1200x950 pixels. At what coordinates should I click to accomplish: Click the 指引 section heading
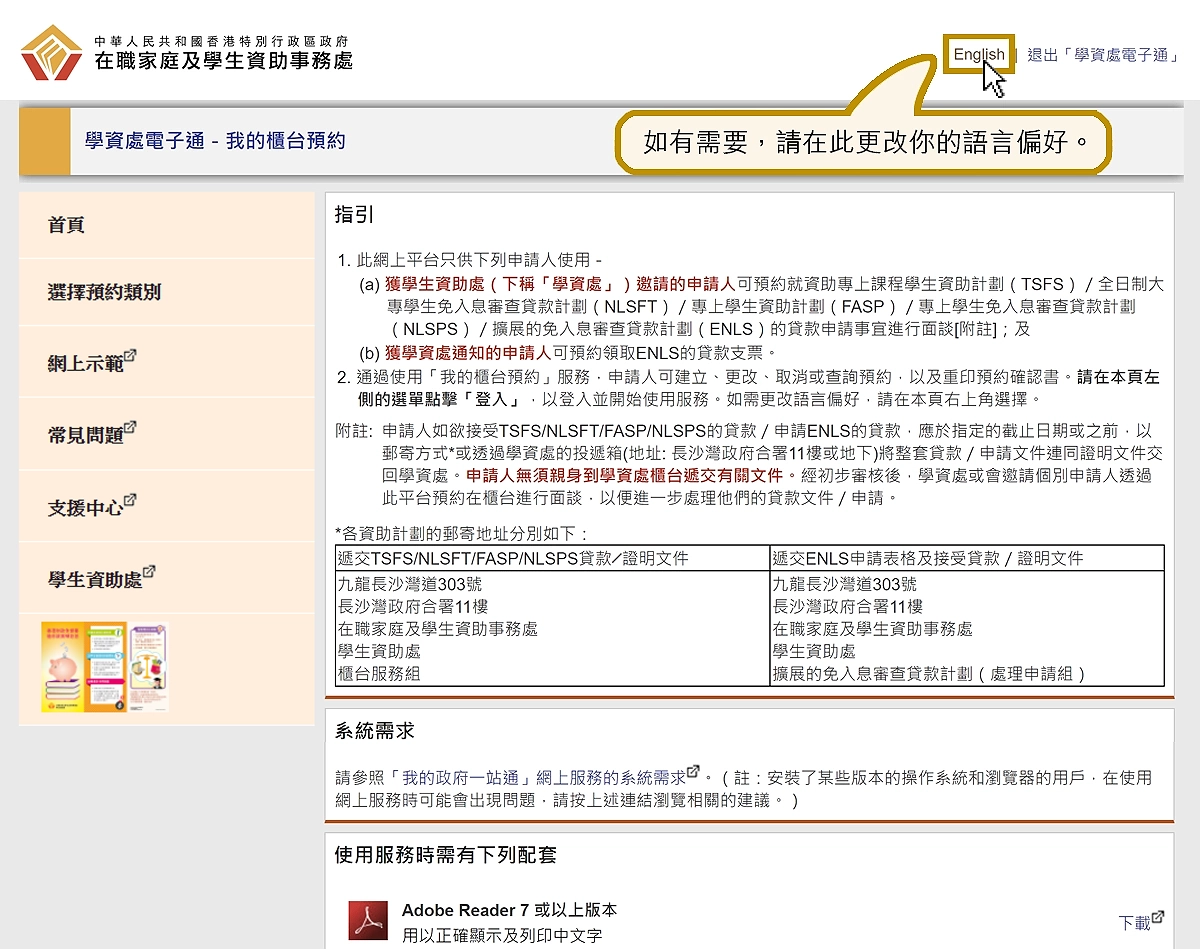click(354, 215)
